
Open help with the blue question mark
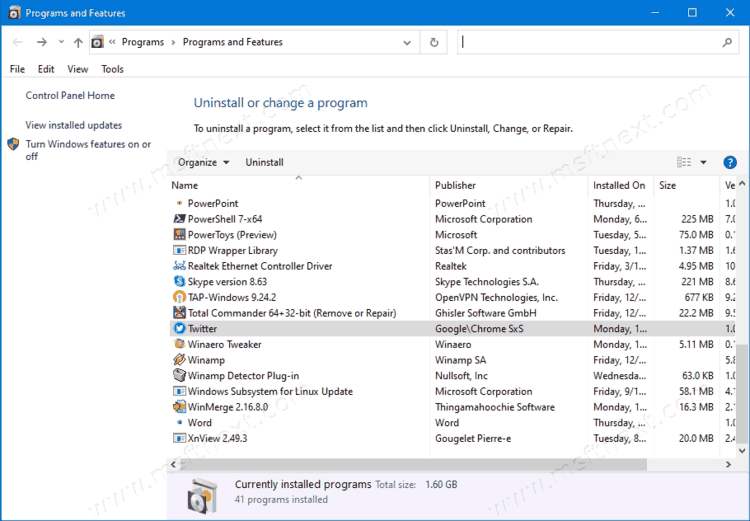(730, 163)
